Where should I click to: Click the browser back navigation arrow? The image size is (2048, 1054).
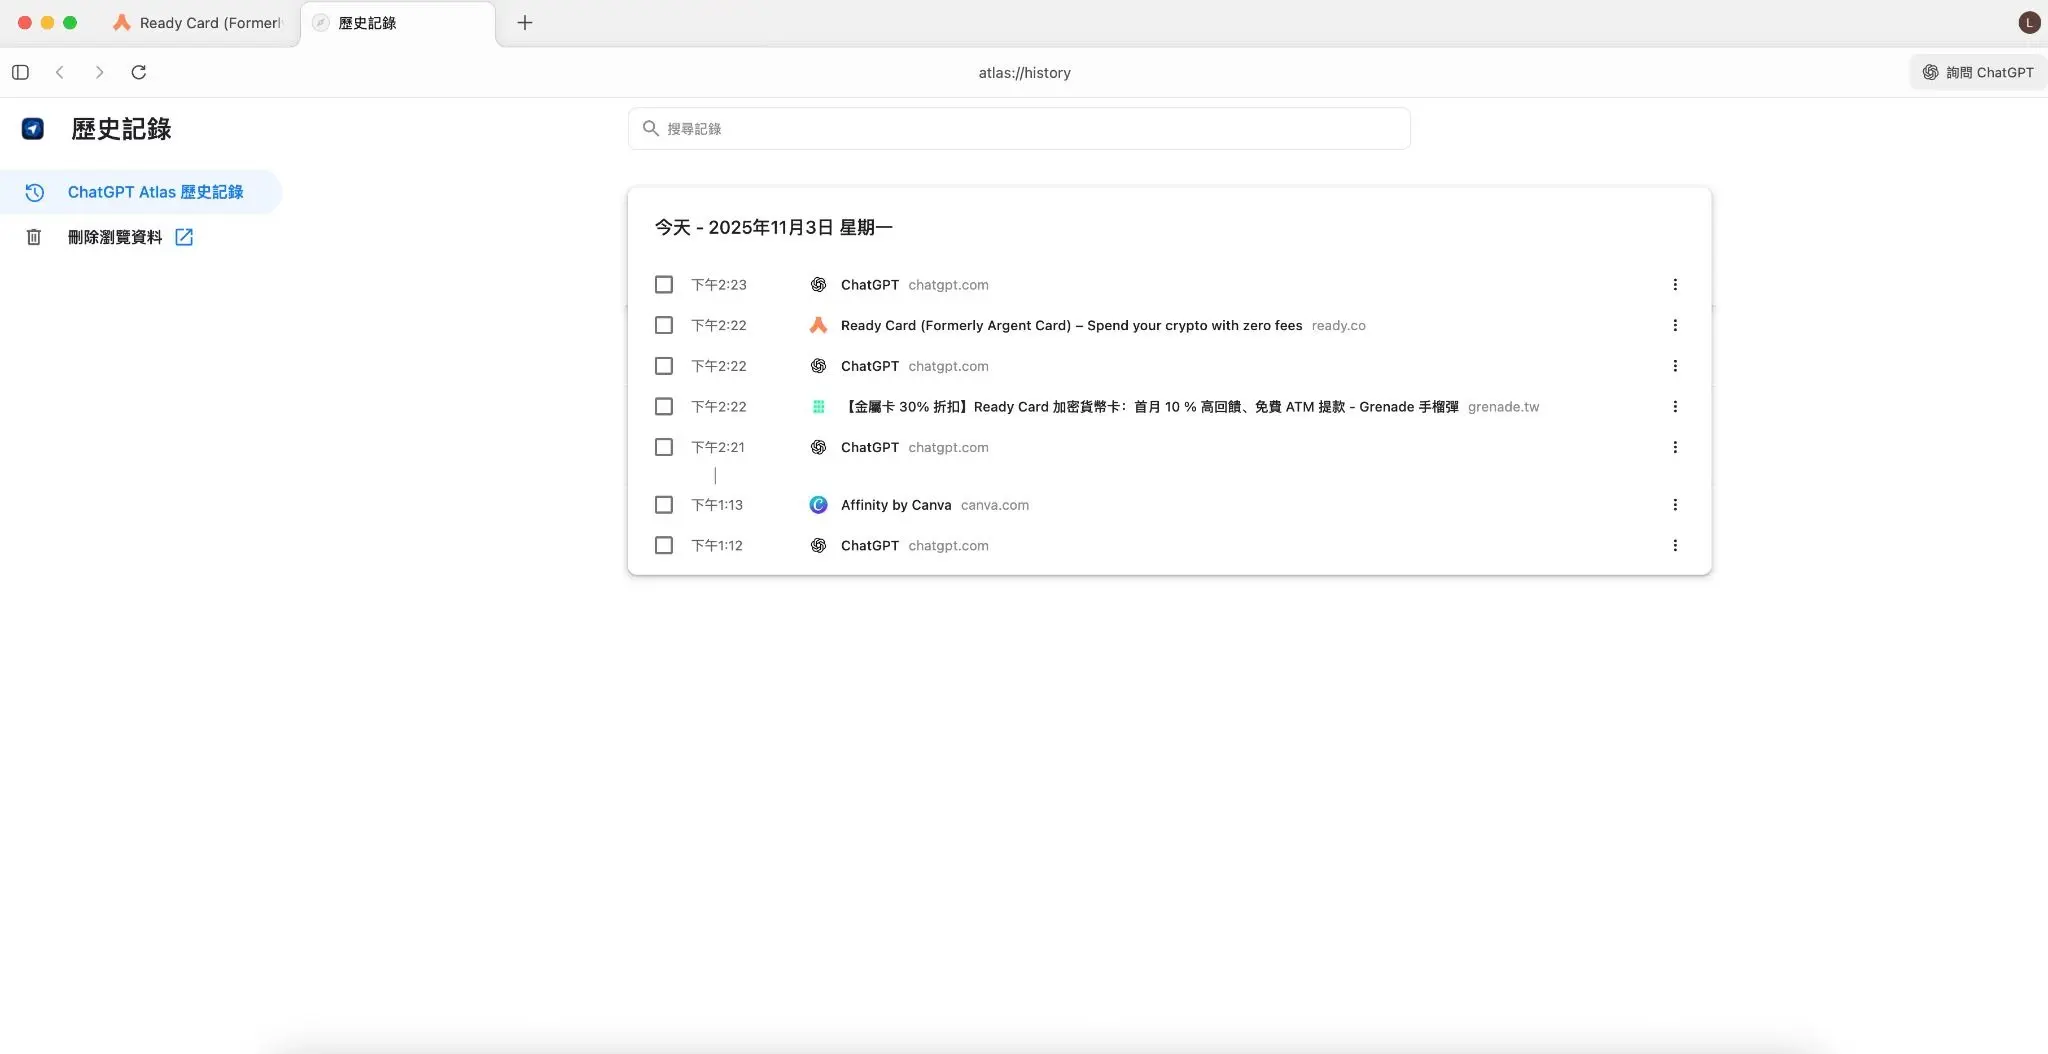pos(60,72)
